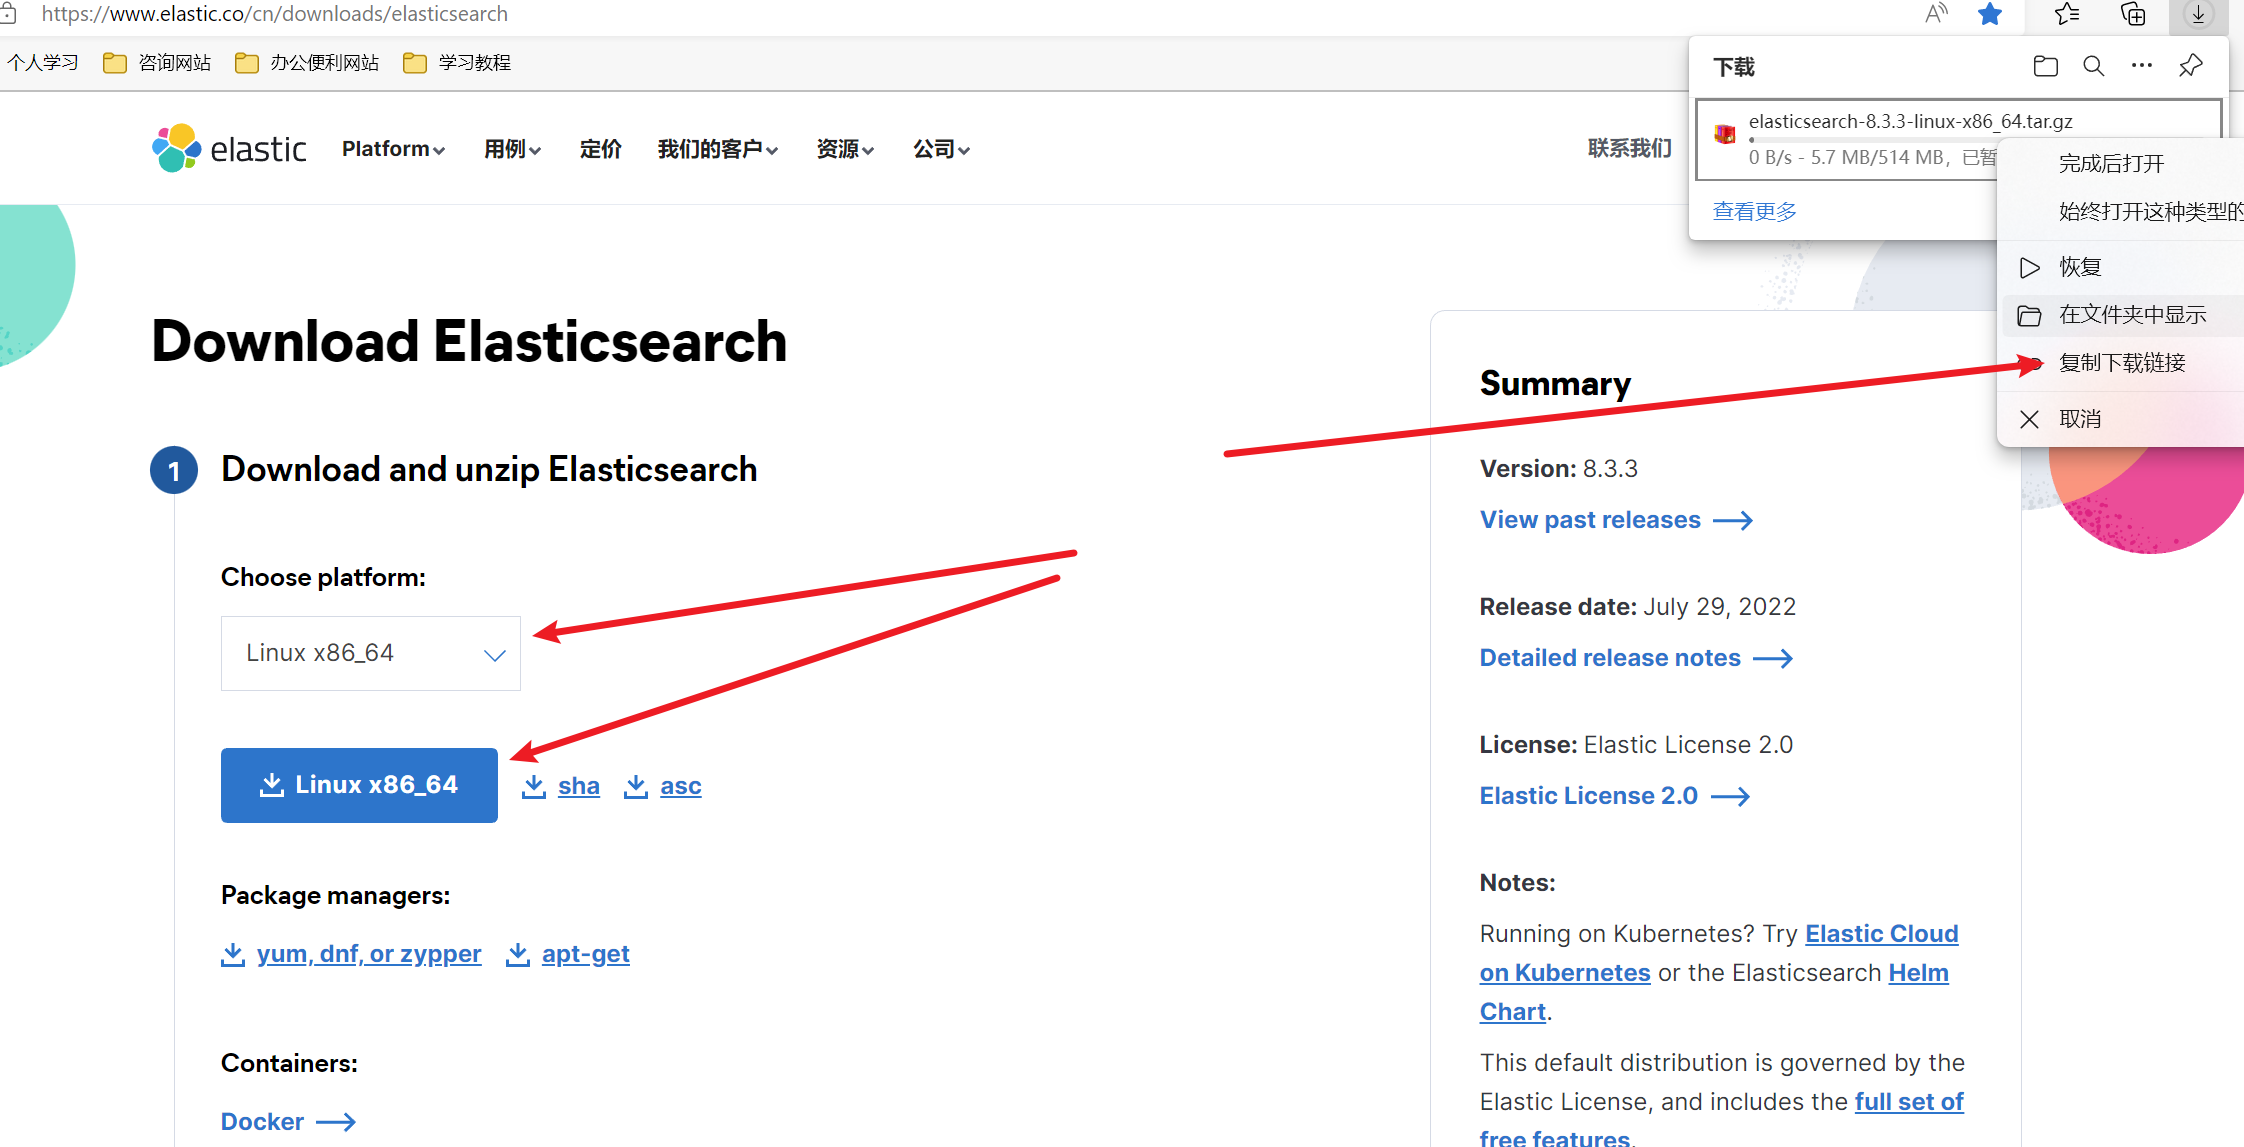Select 取消 to cancel the download

[2121, 419]
